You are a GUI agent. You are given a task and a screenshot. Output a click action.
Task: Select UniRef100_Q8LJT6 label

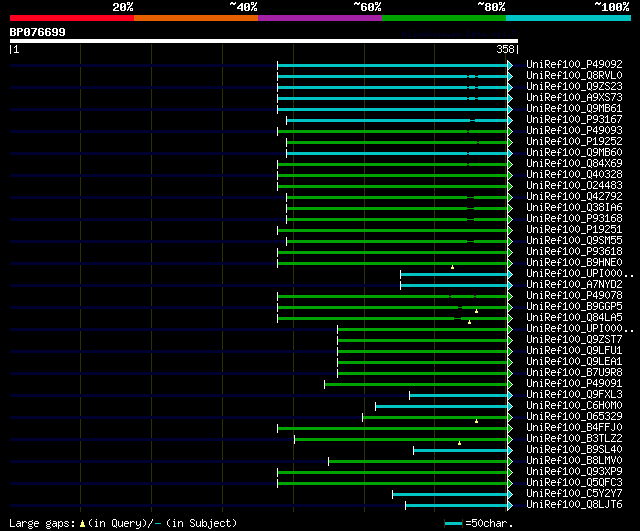pyautogui.click(x=574, y=505)
